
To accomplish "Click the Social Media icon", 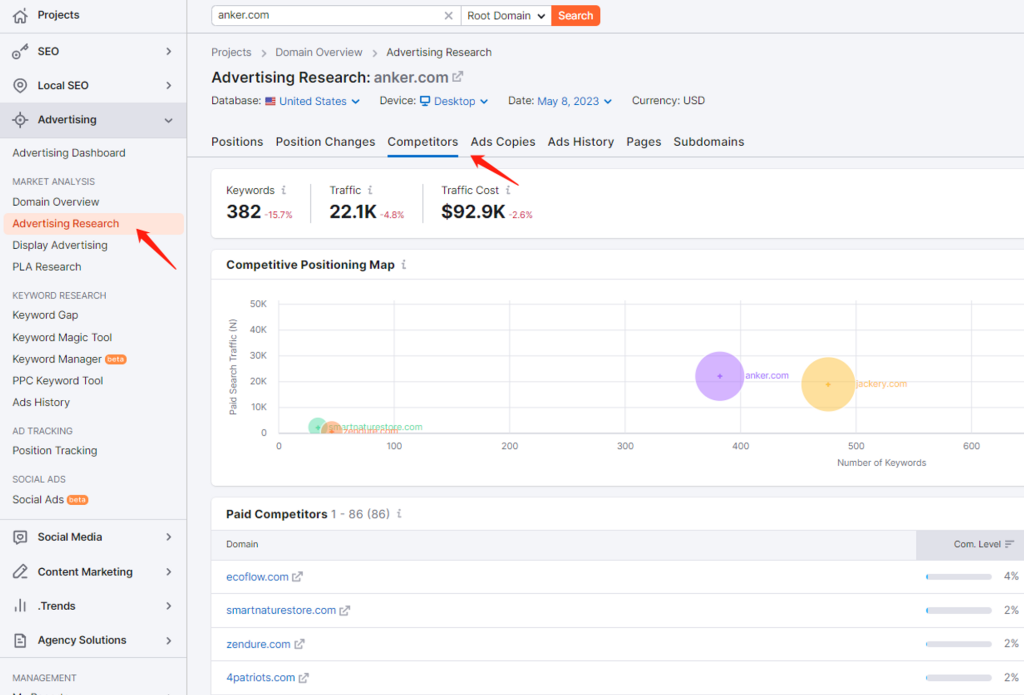I will pos(20,537).
